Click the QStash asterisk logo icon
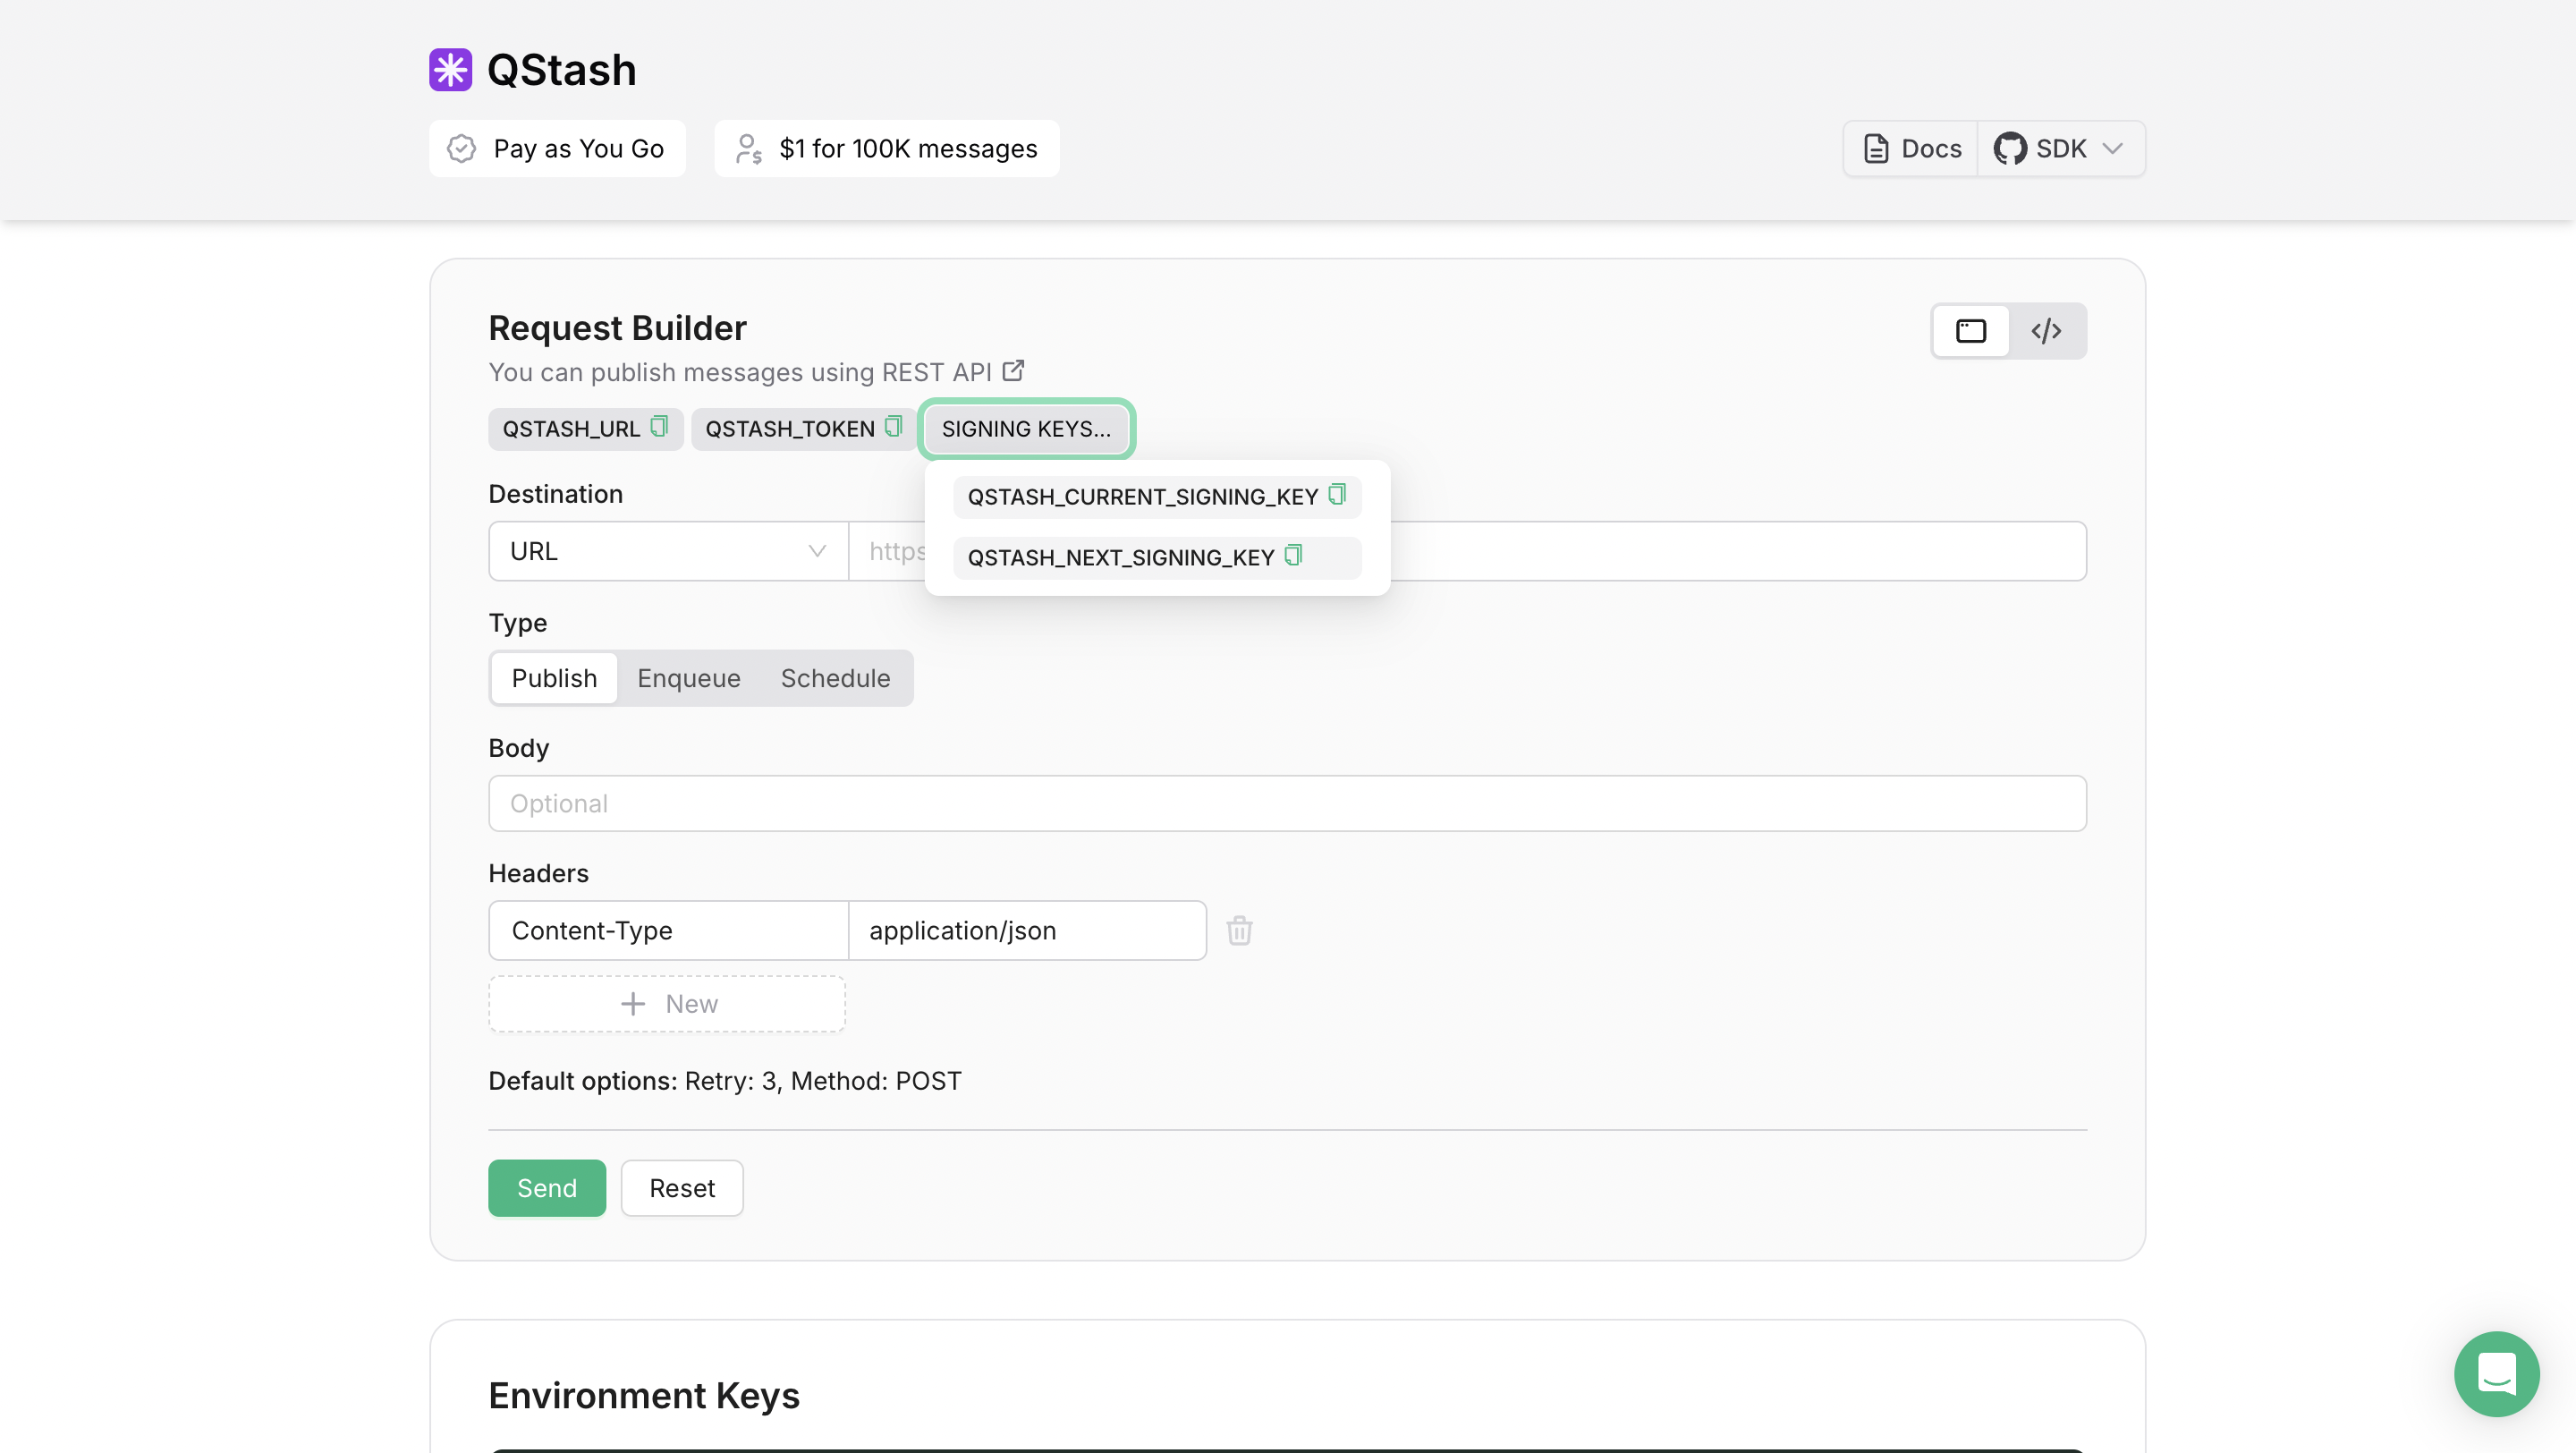This screenshot has width=2576, height=1453. coord(451,69)
